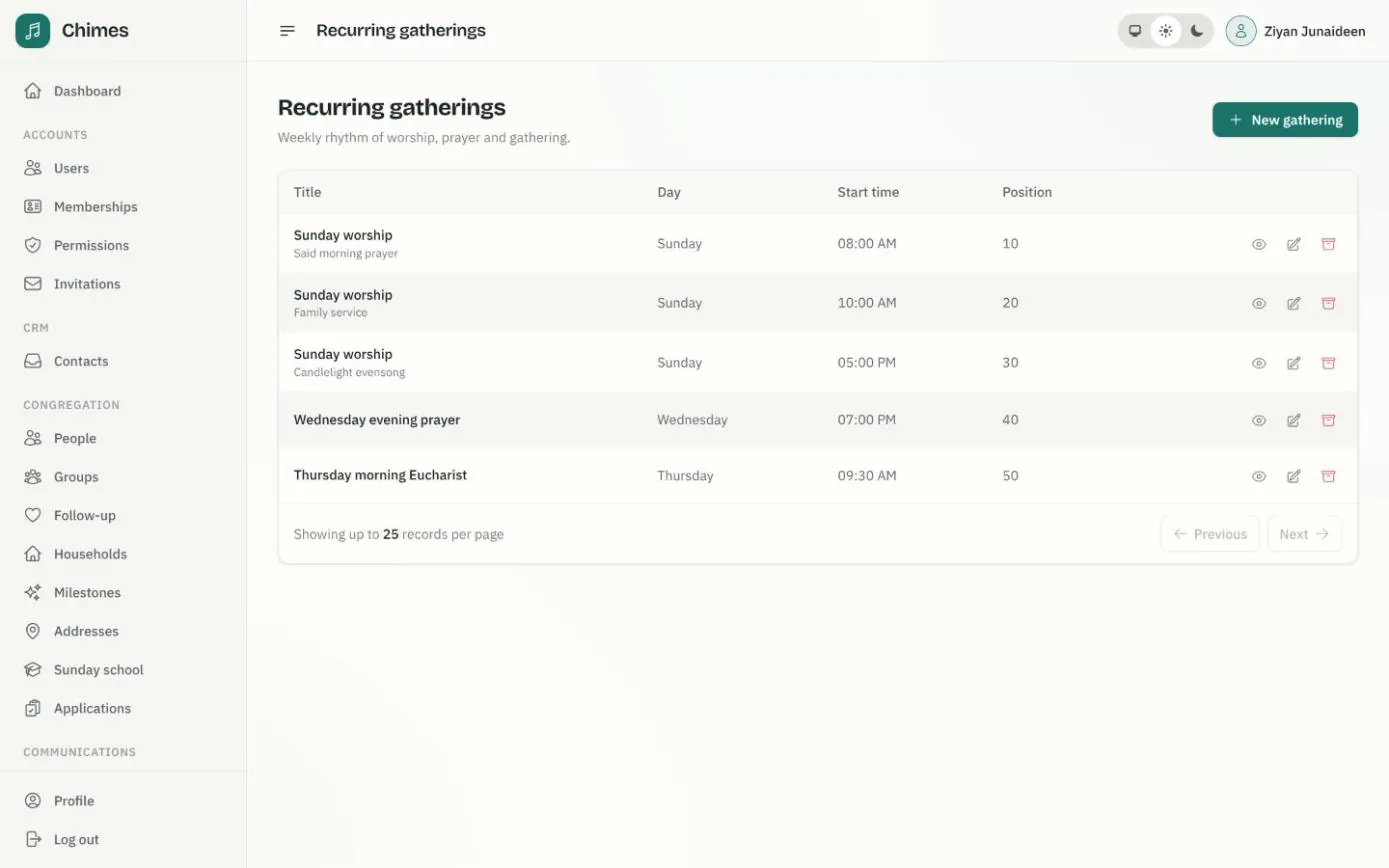Archive the Thursday morning Eucharist gathering

click(x=1329, y=476)
